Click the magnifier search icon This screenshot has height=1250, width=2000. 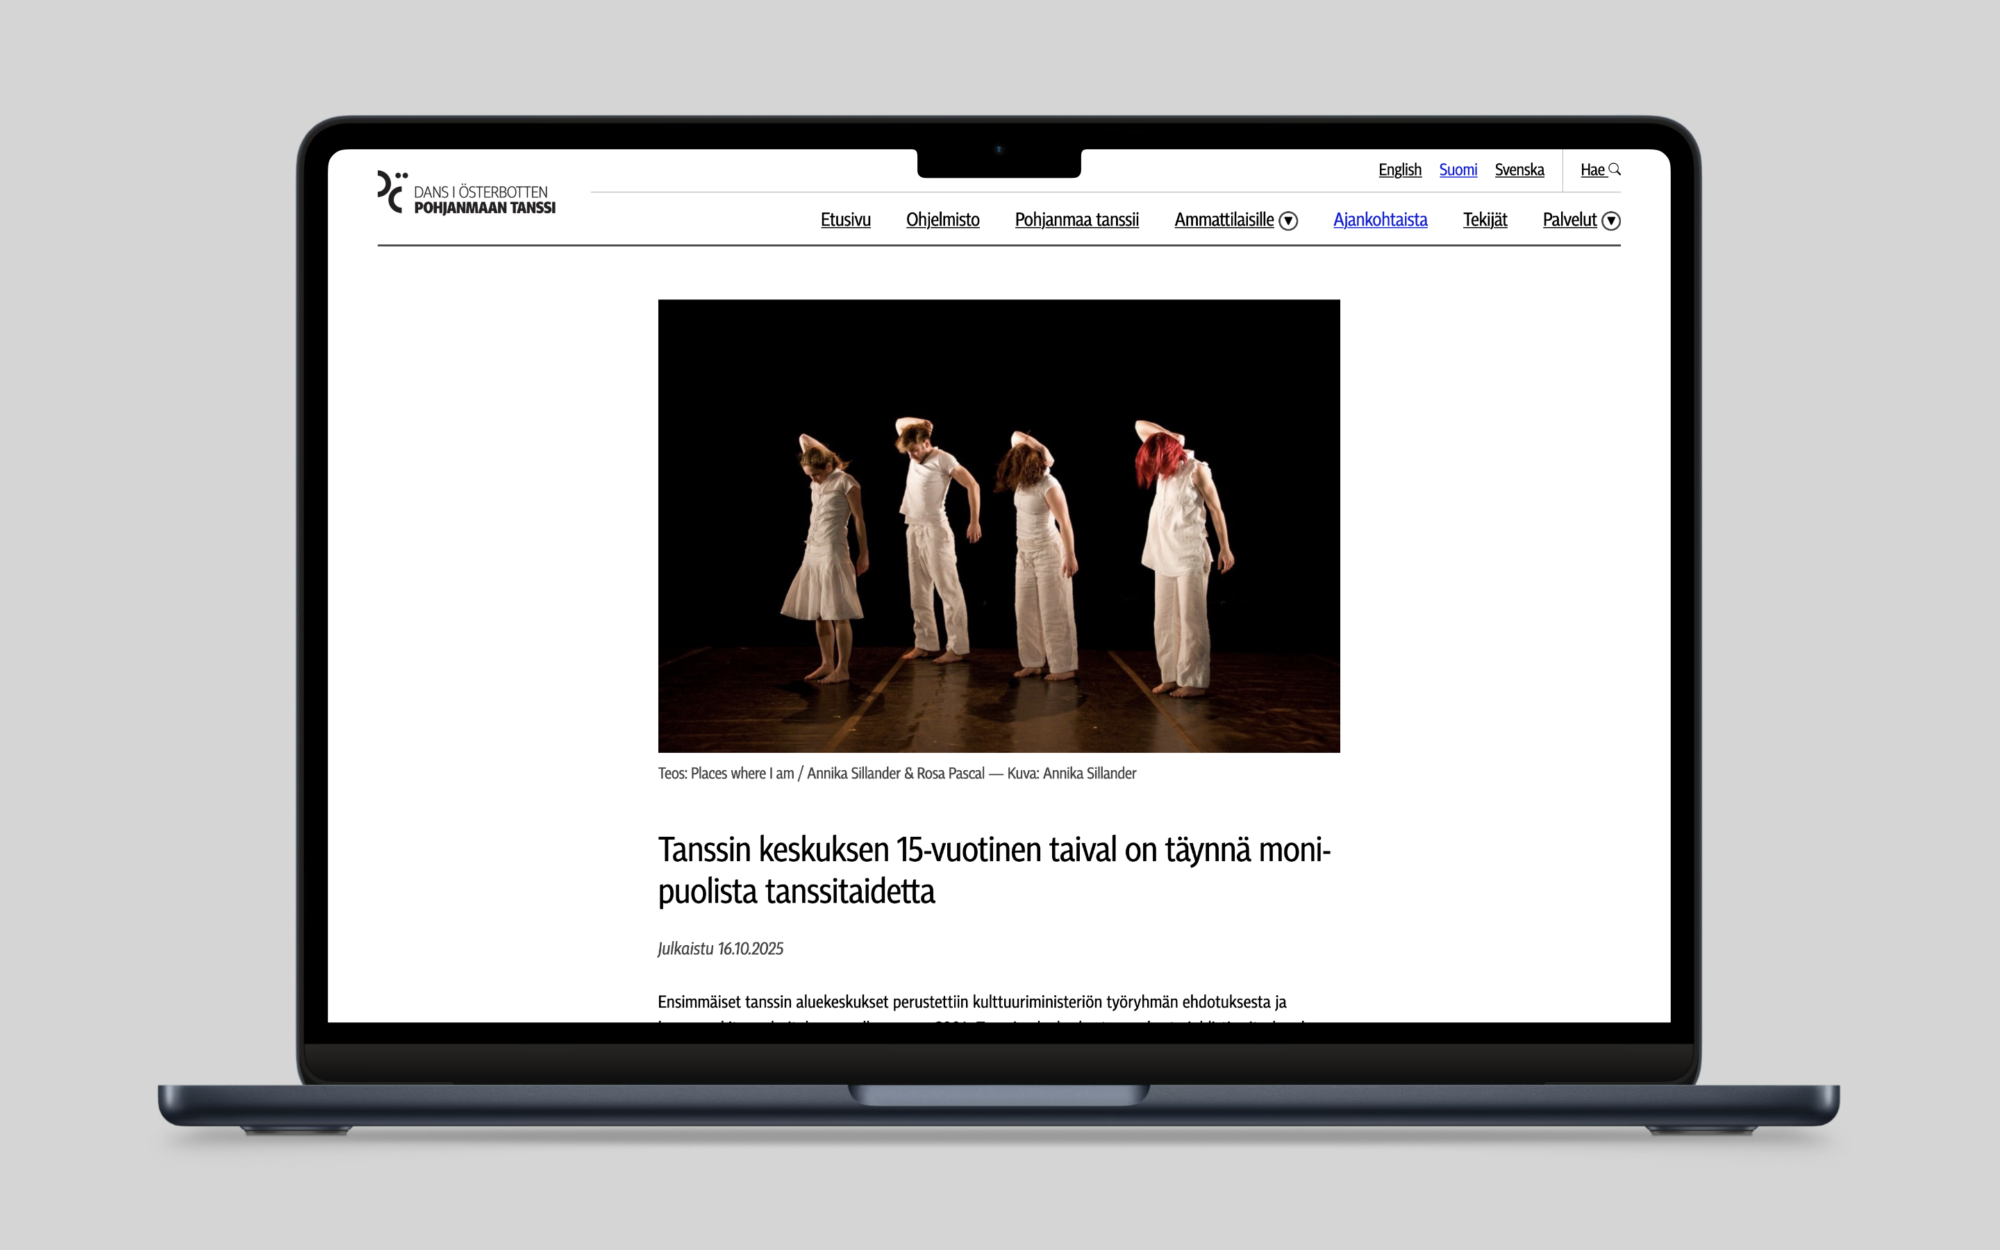tap(1614, 169)
